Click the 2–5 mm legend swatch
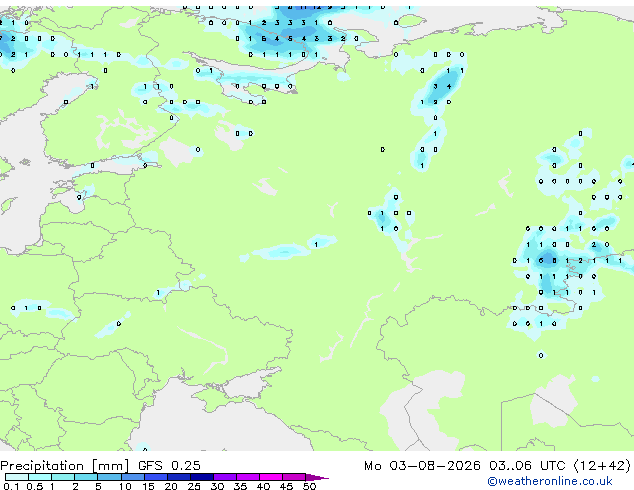The height and width of the screenshot is (490, 634). tap(86, 477)
